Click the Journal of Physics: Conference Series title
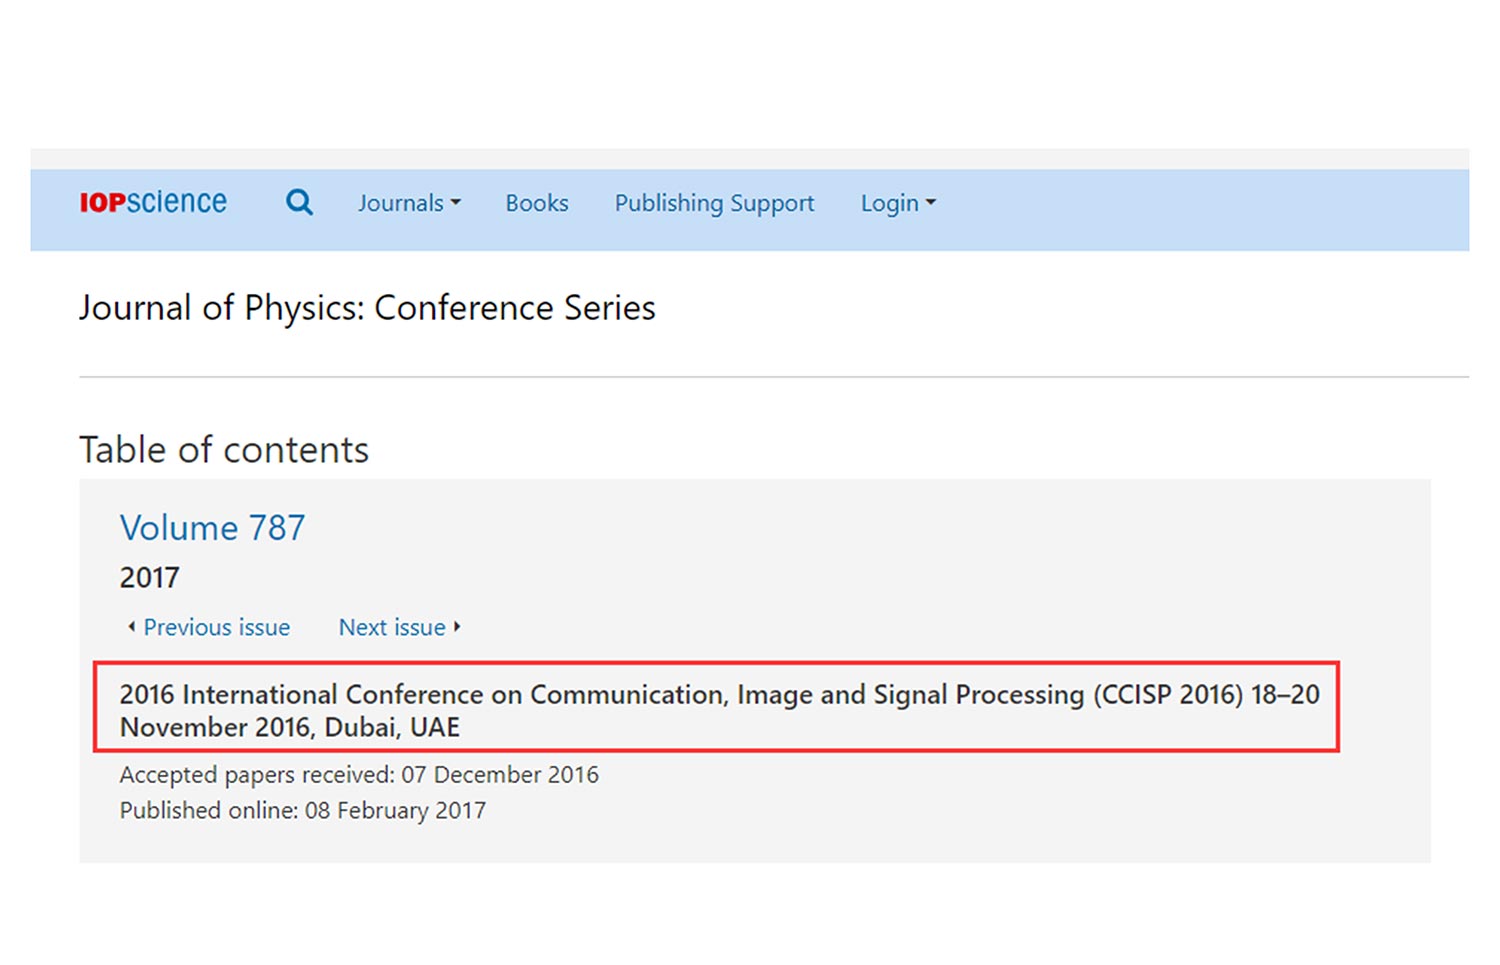The image size is (1500, 965). click(x=367, y=308)
